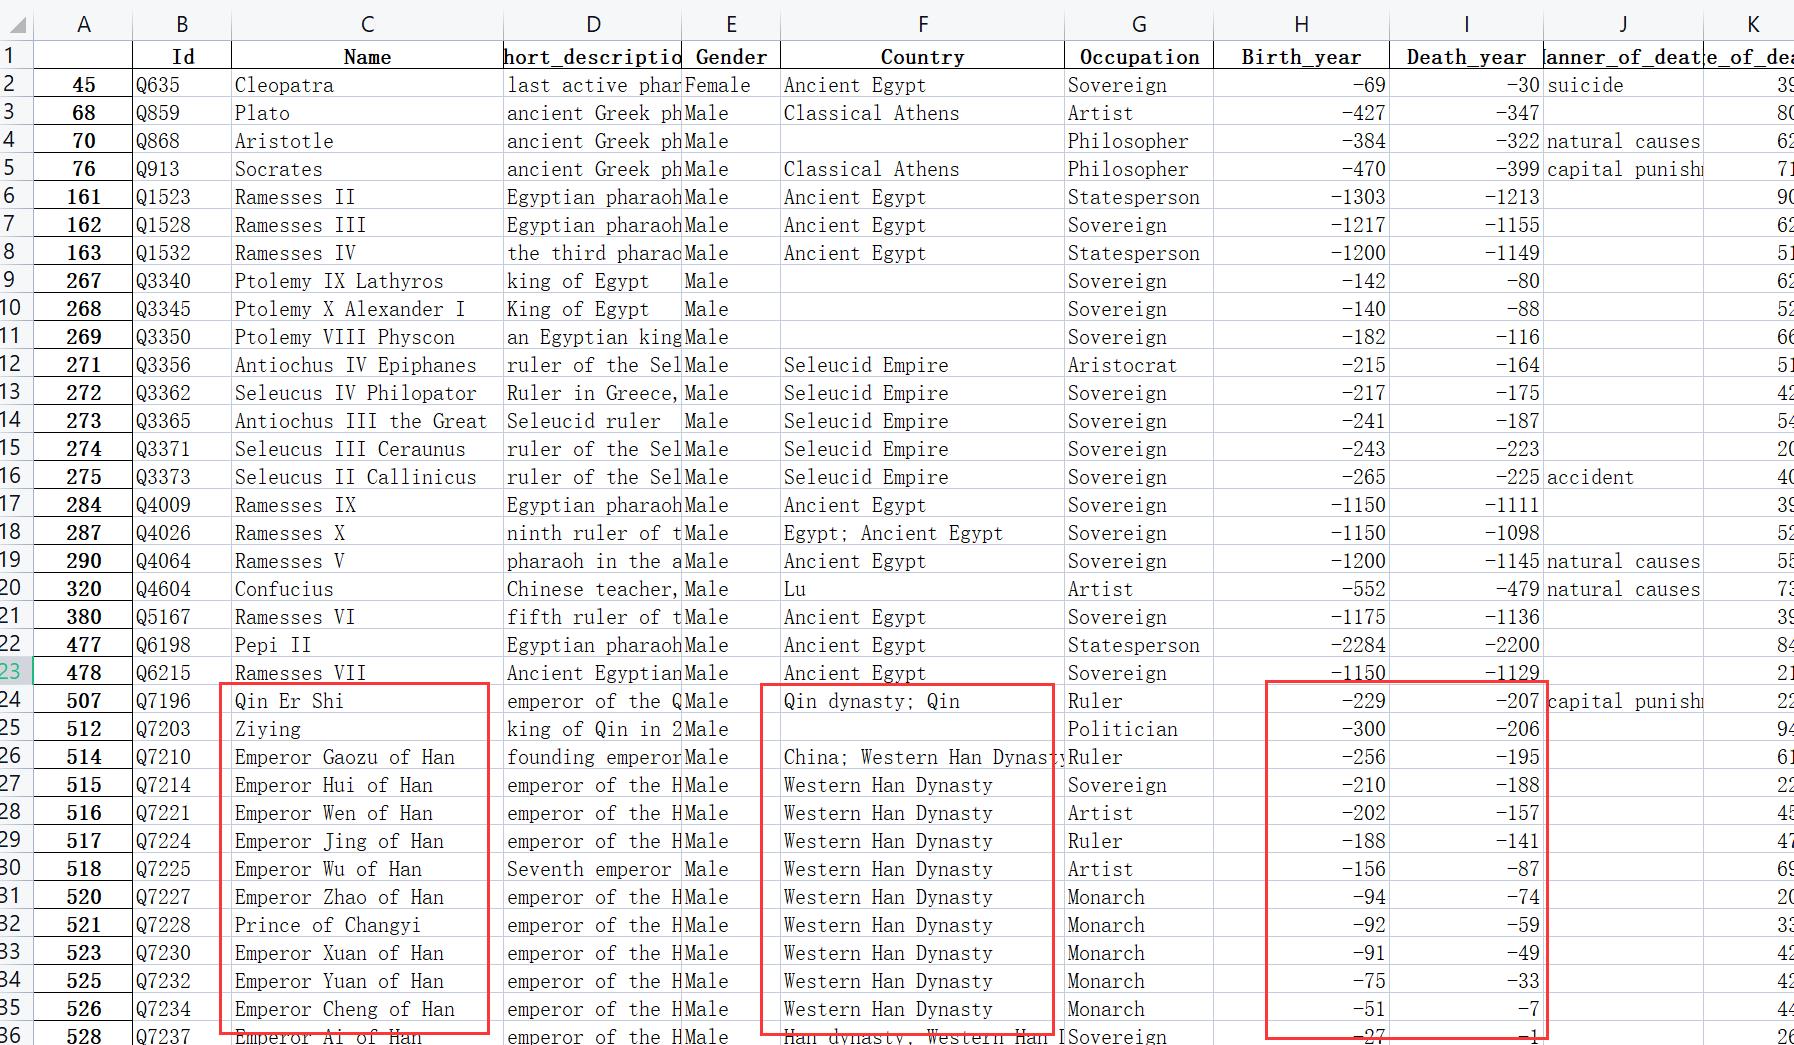Select row 2 header

click(16, 83)
